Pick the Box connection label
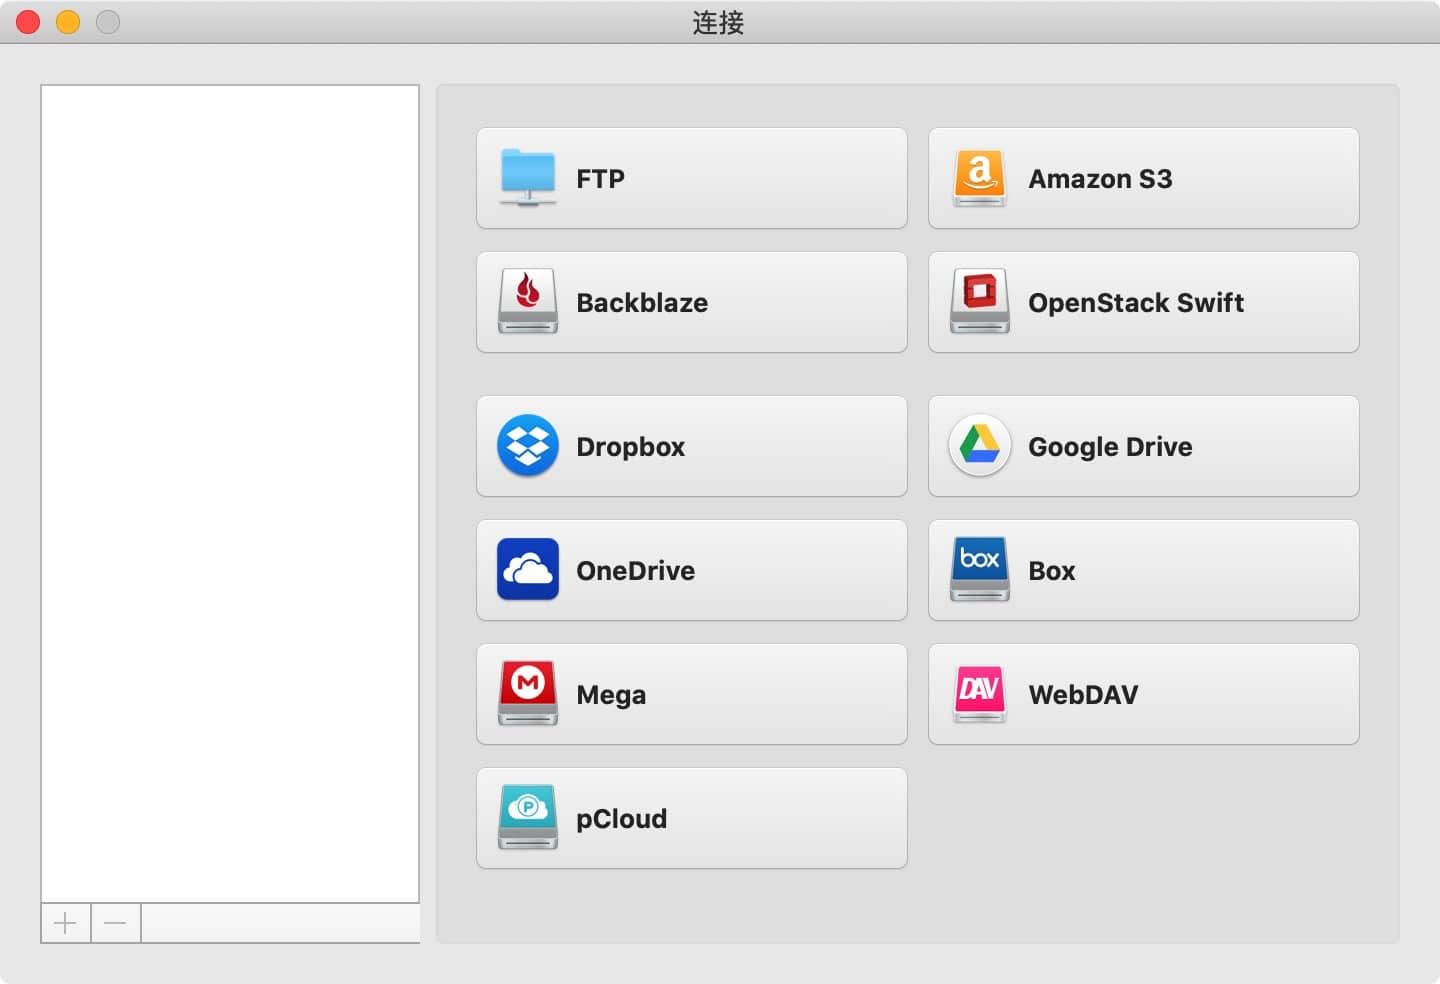Screen dimensions: 1440x984 click(1052, 571)
